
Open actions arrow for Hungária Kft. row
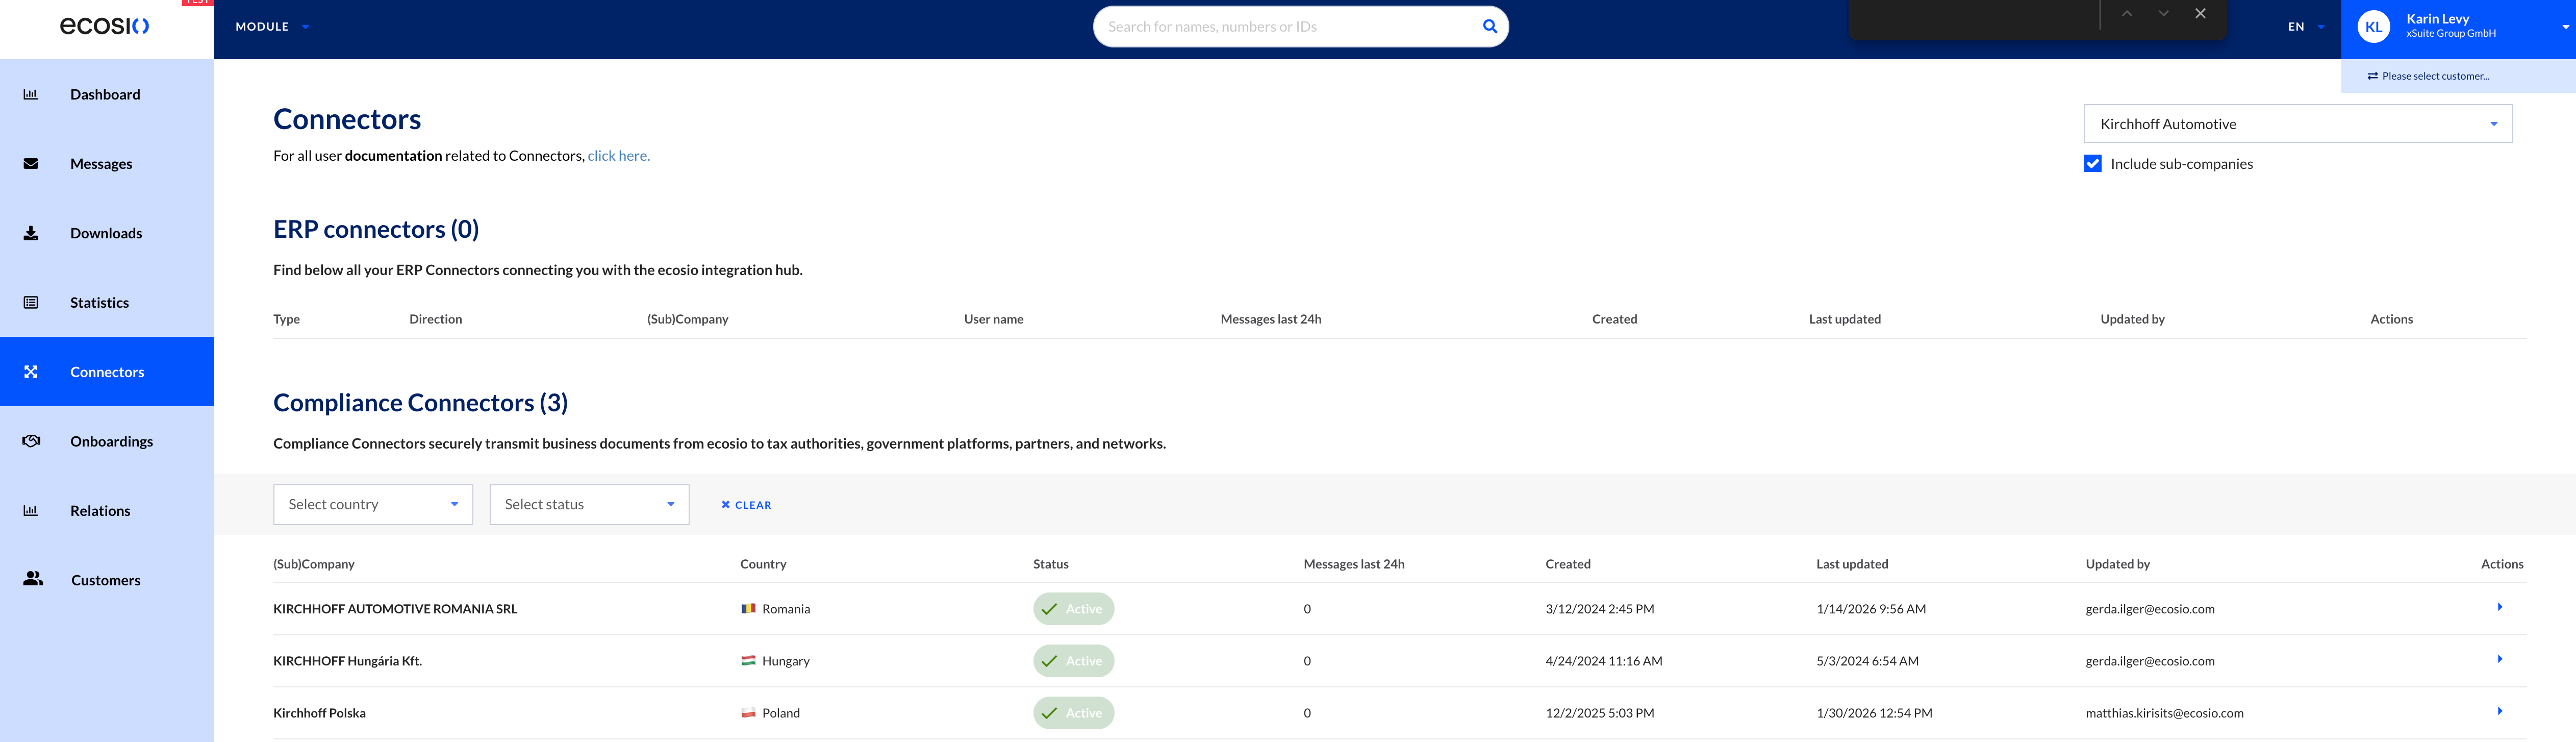coord(2499,659)
